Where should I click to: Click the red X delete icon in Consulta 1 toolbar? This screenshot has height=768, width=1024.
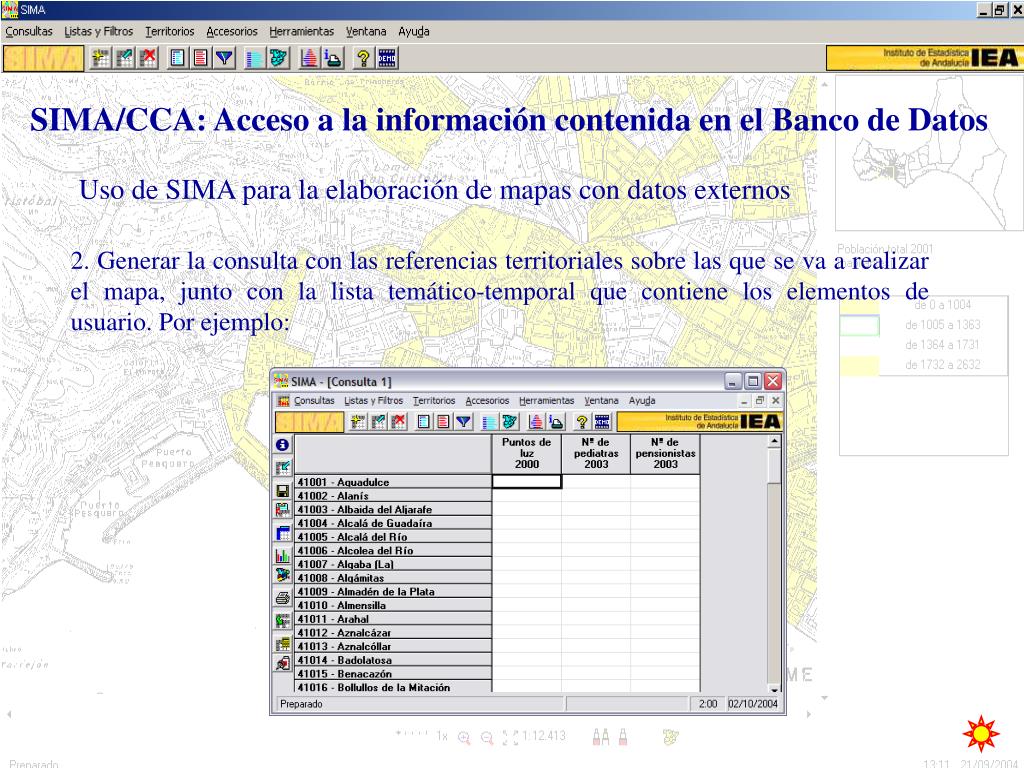click(x=398, y=422)
